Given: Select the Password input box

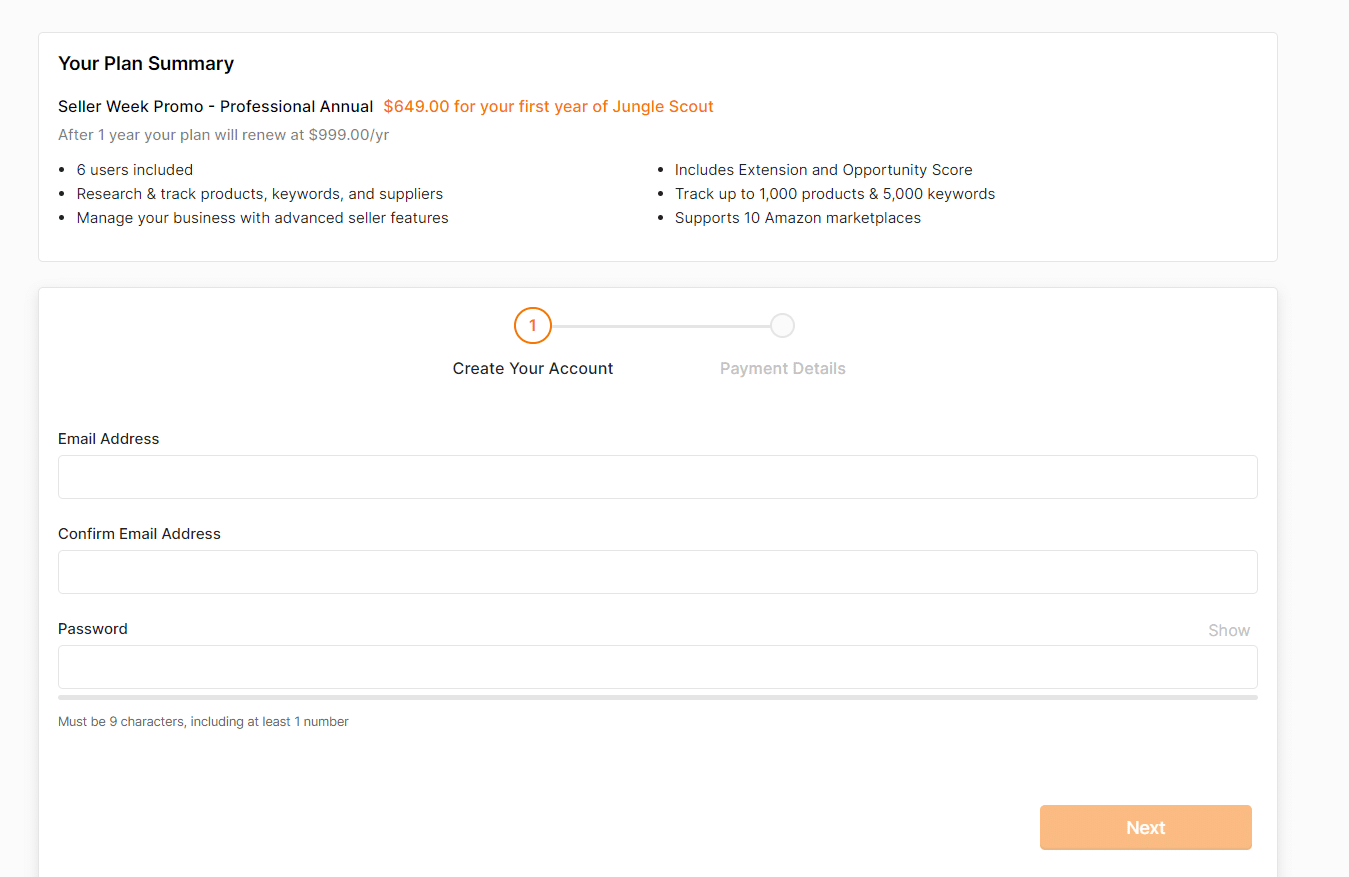Looking at the screenshot, I should 657,667.
